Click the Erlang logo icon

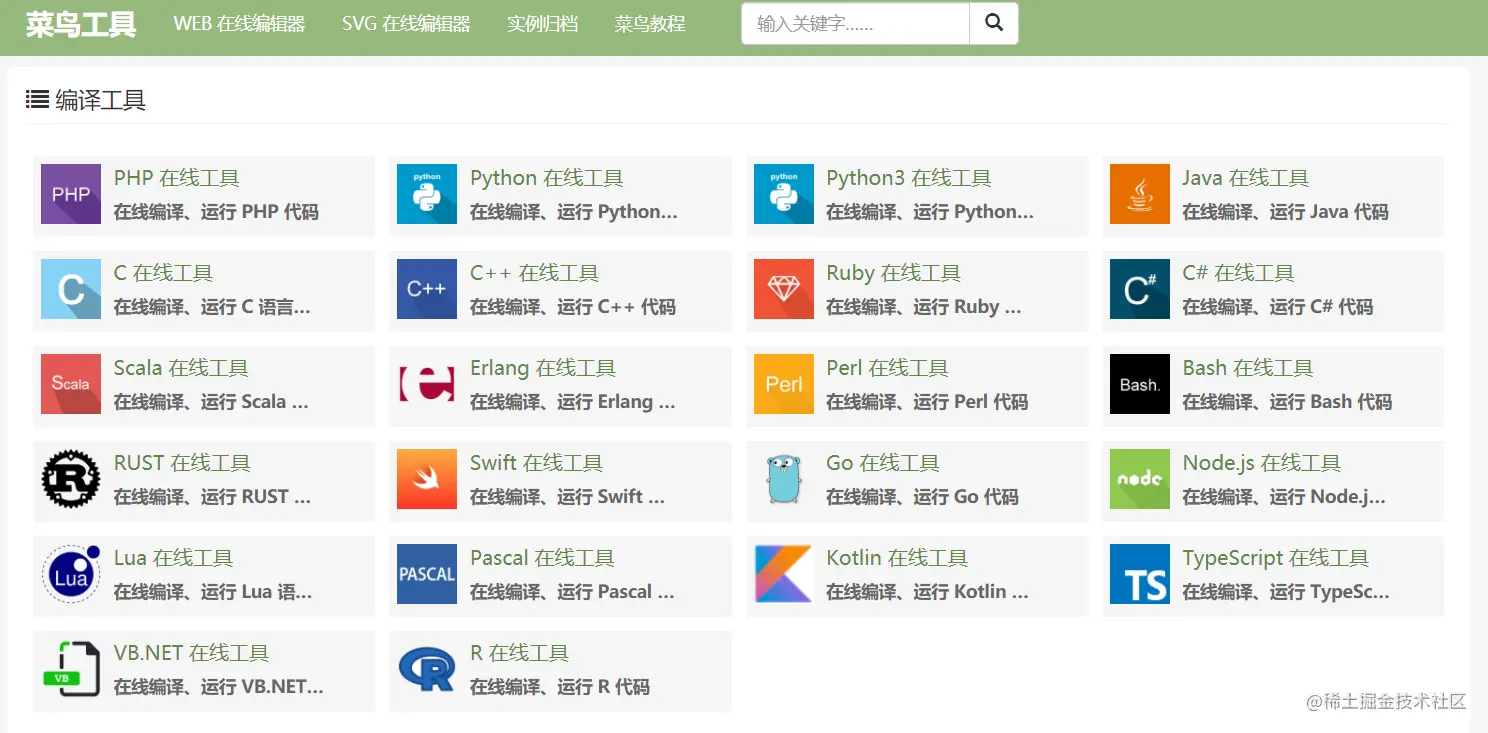[427, 384]
